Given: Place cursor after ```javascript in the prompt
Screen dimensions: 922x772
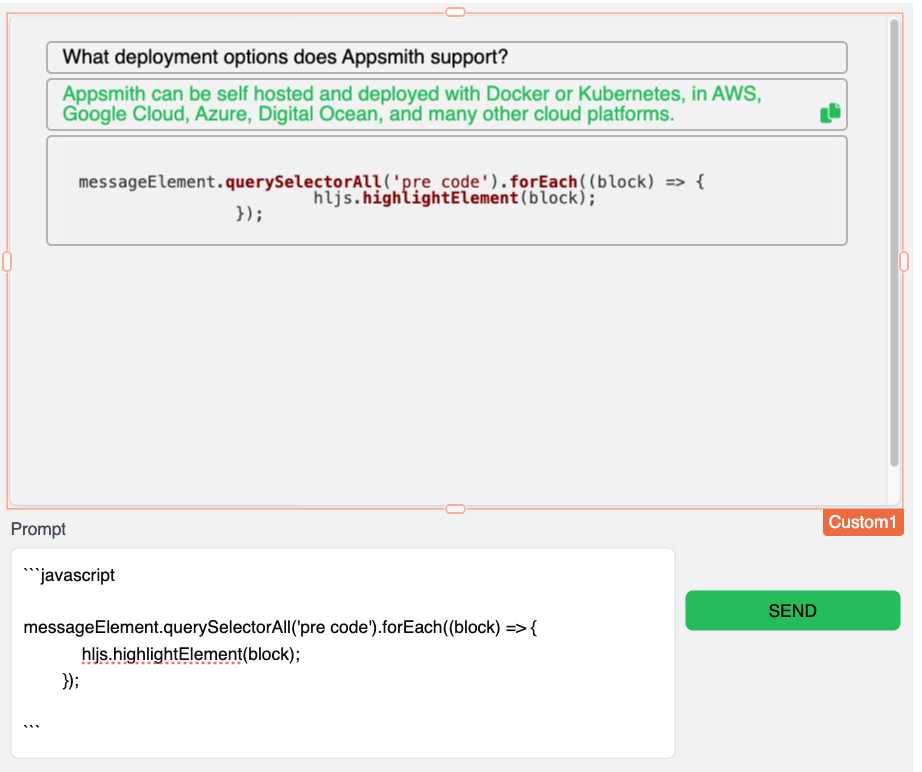Looking at the screenshot, I should (116, 576).
